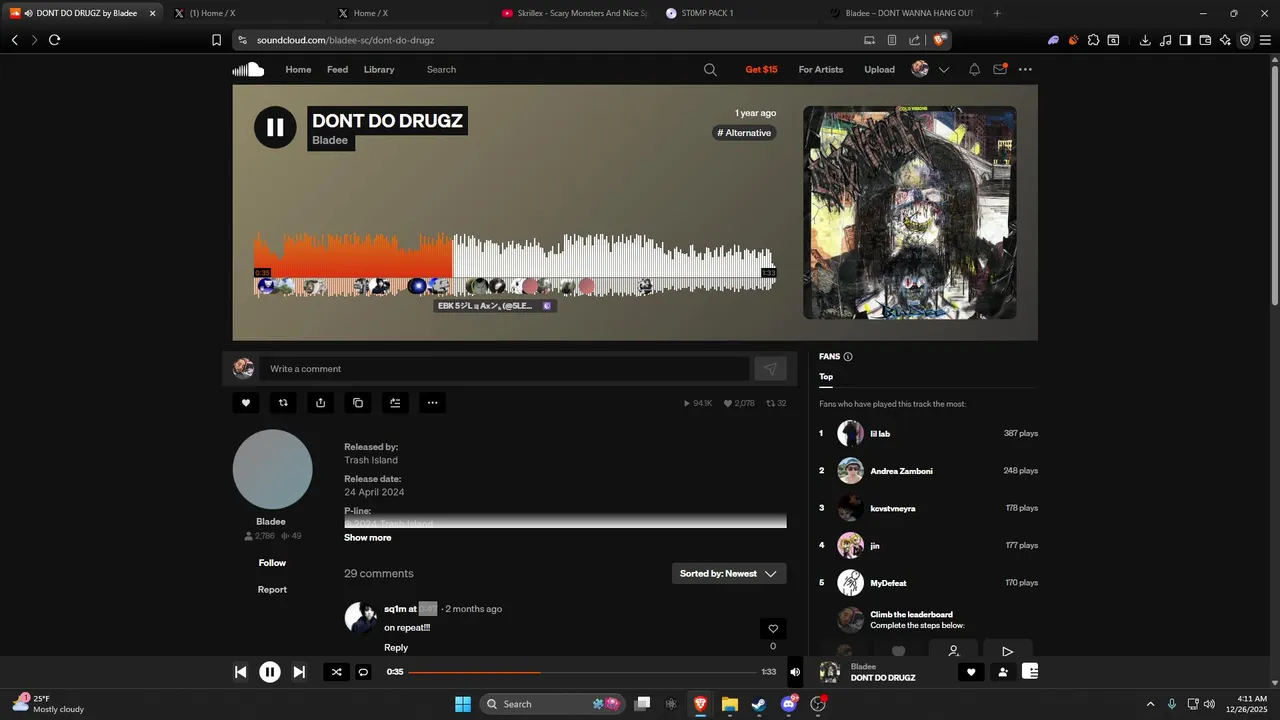
Task: Toggle repeat in the player bar
Action: (363, 672)
